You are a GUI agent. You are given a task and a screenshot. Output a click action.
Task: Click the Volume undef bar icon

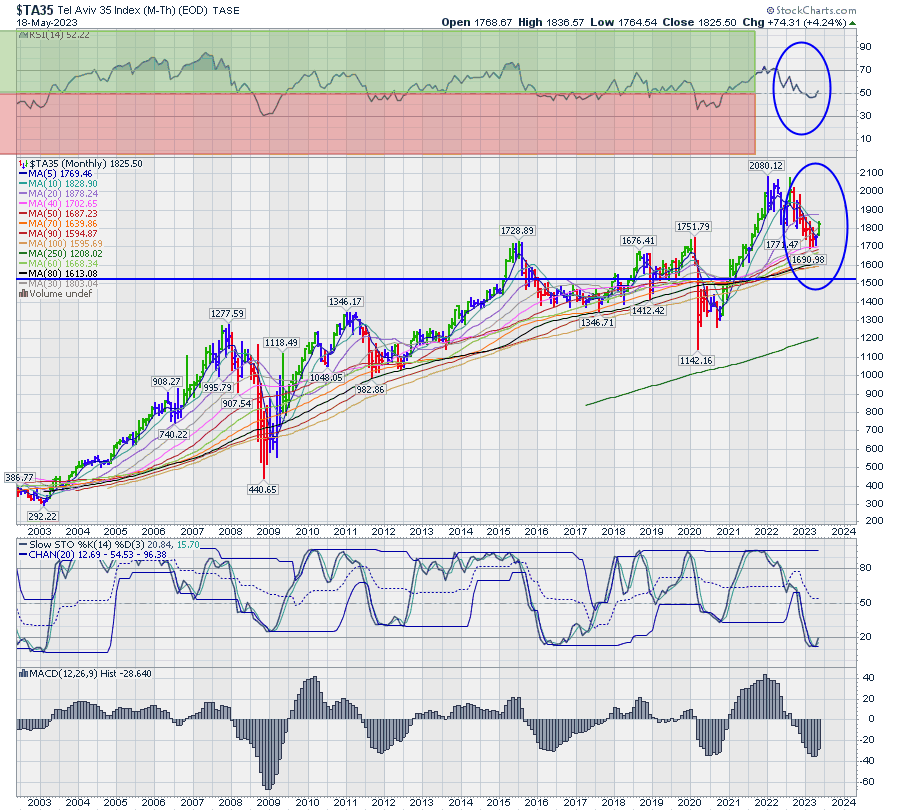tap(23, 293)
